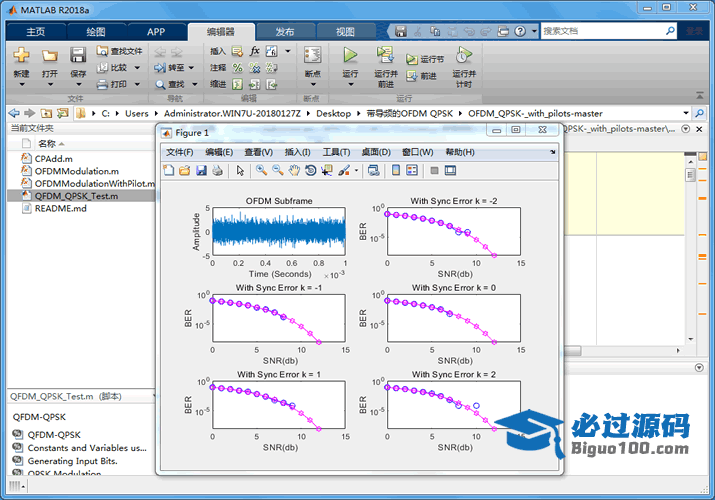Image resolution: width=715 pixels, height=500 pixels.
Task: Click the OFDM Subframe plot
Action: [279, 232]
